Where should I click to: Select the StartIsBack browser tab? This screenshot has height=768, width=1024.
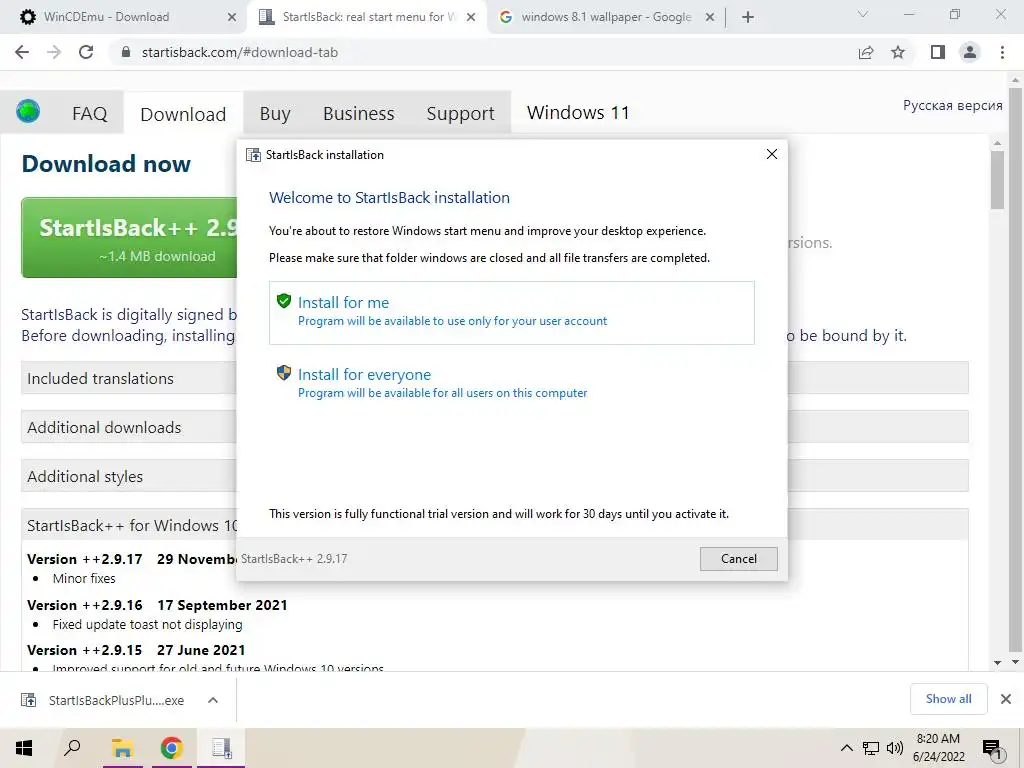tap(367, 17)
